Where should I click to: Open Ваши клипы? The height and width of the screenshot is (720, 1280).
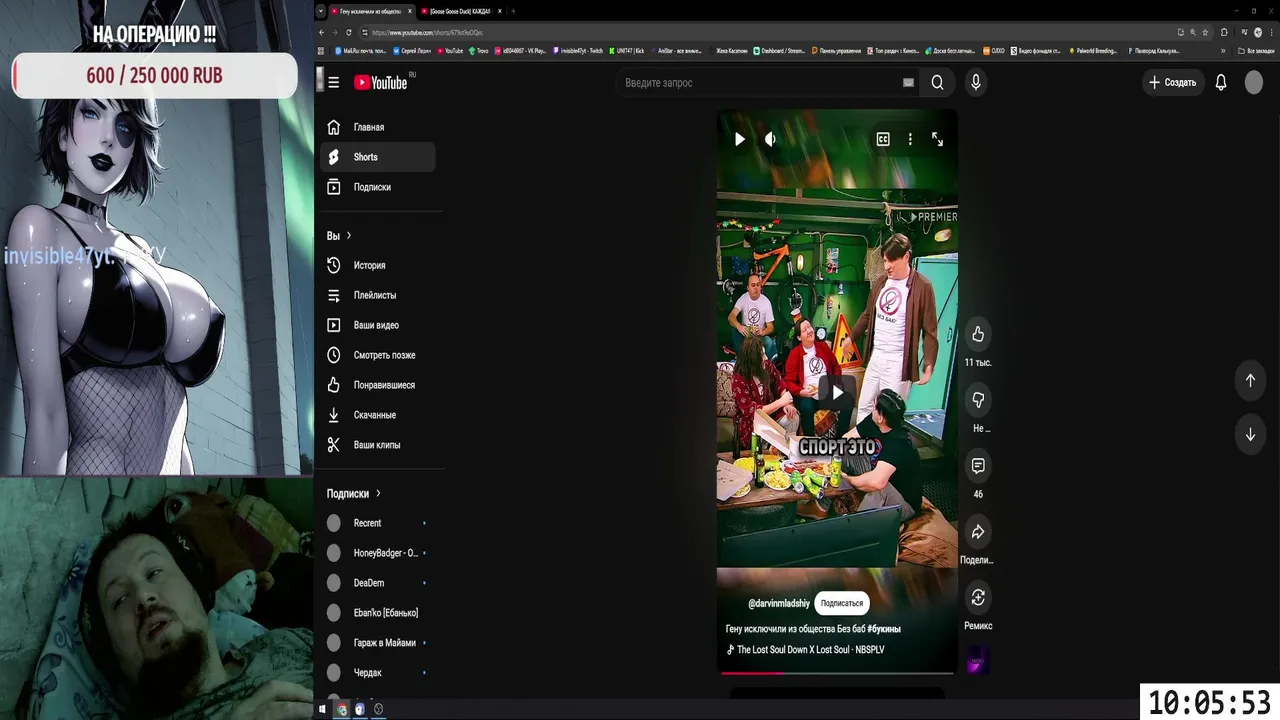tap(378, 445)
